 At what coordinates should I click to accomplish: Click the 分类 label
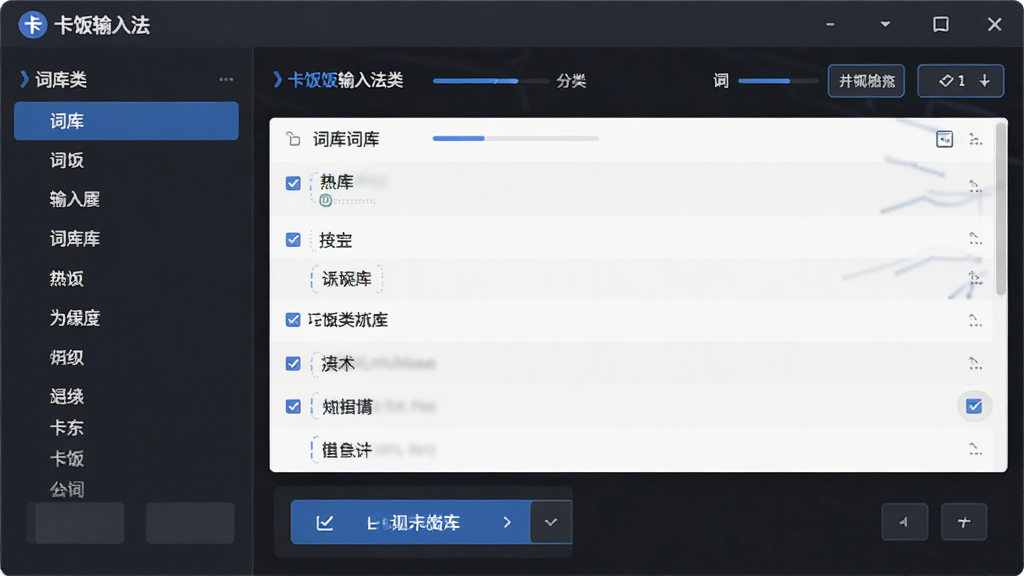coord(571,81)
